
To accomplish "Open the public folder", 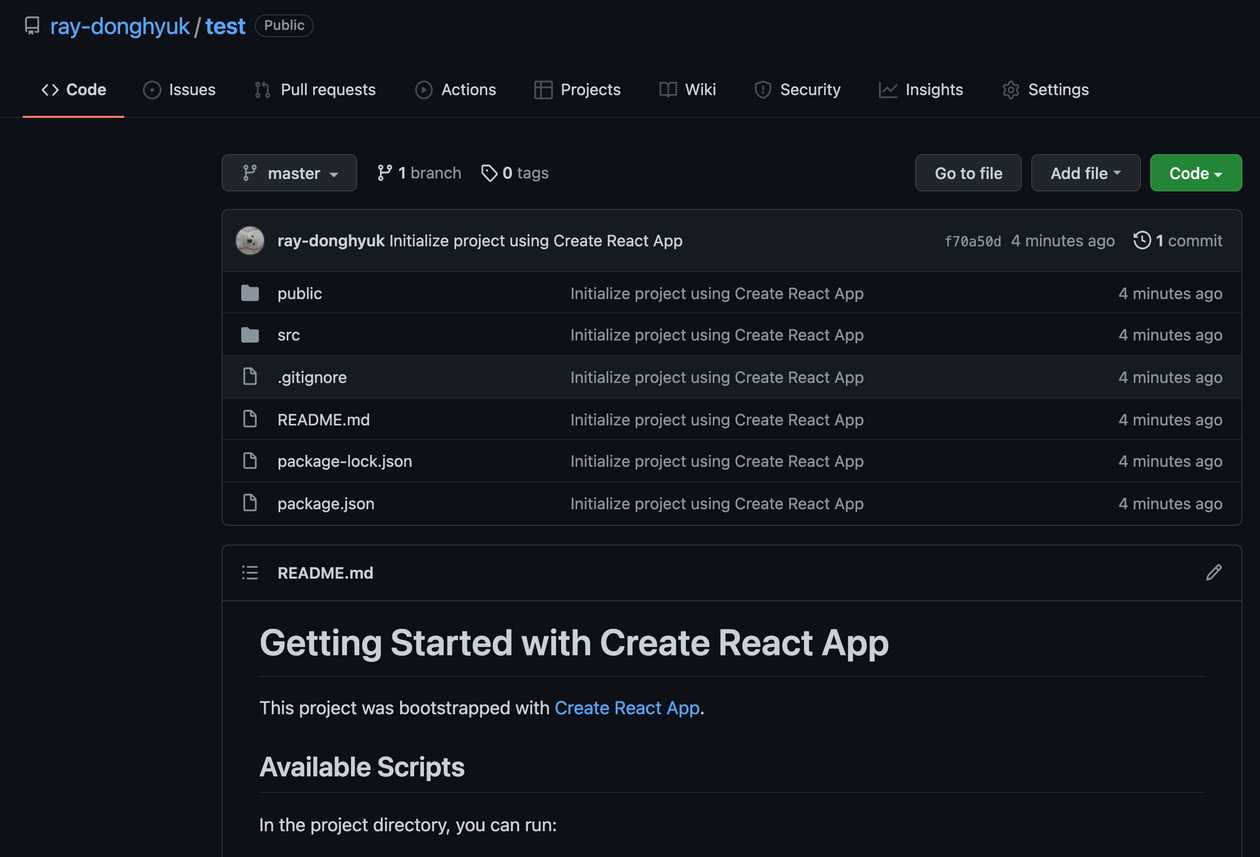I will (300, 293).
